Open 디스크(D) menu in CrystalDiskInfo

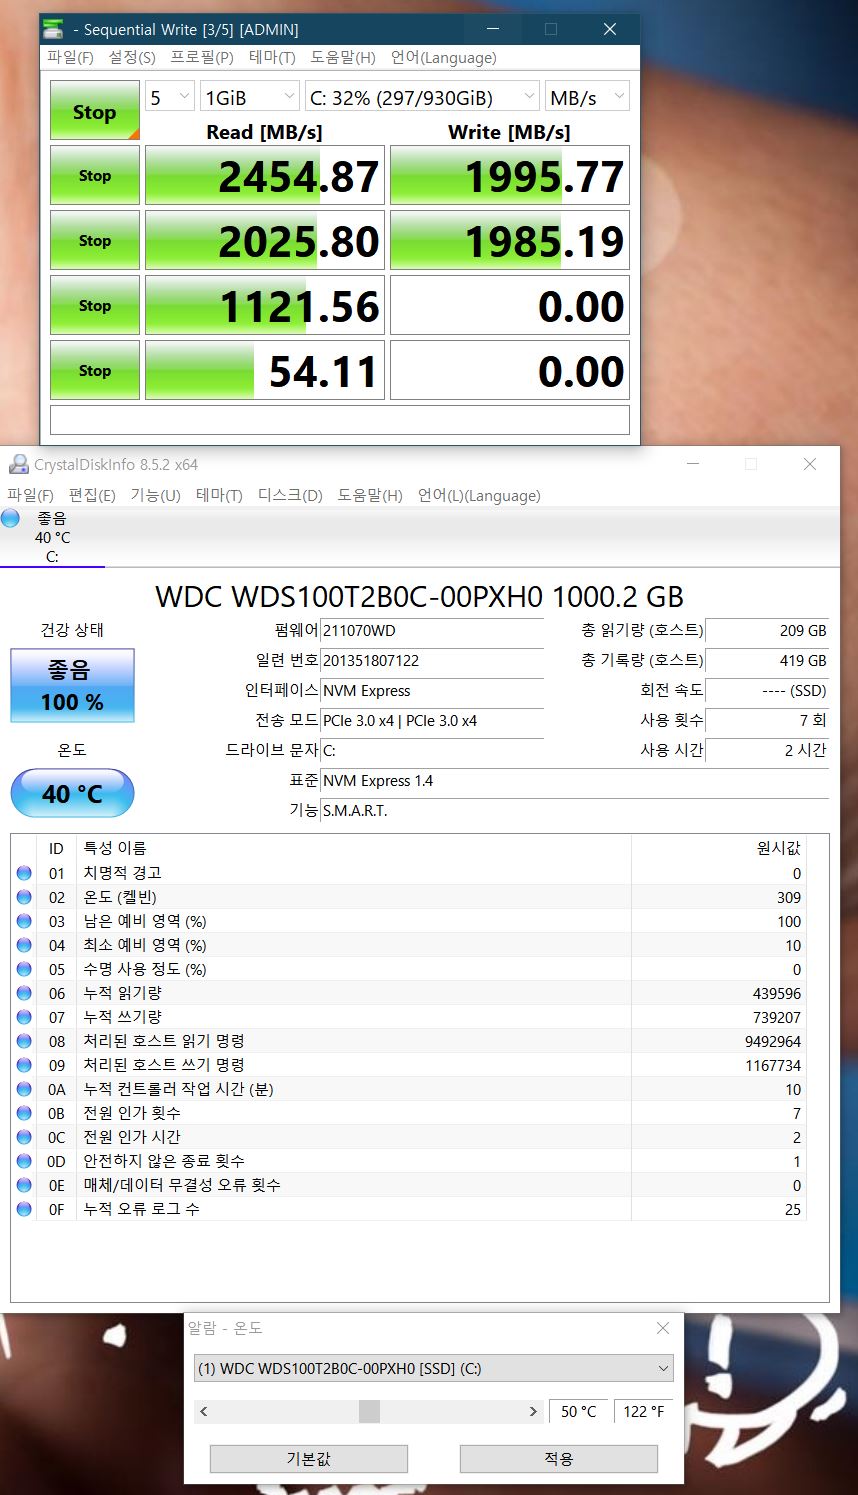(x=290, y=495)
